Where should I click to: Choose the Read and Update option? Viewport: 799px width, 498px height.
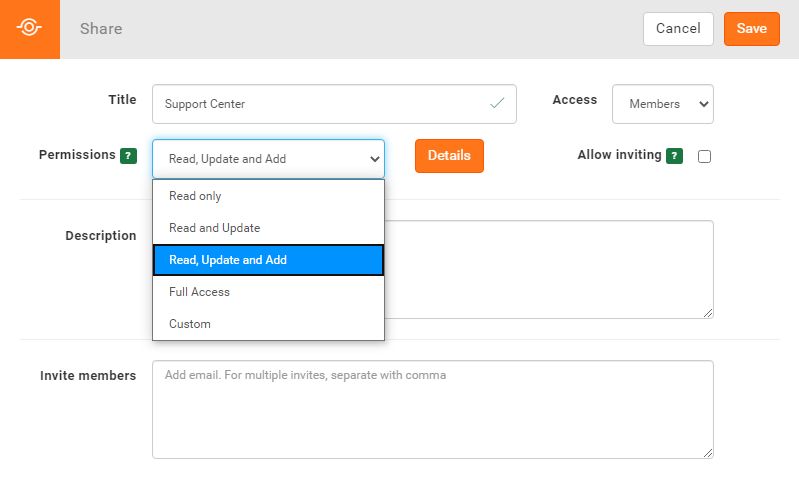tap(268, 228)
